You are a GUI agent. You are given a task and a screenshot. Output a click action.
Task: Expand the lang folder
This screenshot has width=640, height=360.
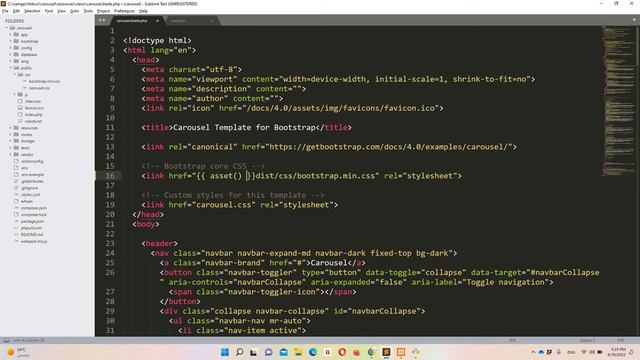point(11,61)
